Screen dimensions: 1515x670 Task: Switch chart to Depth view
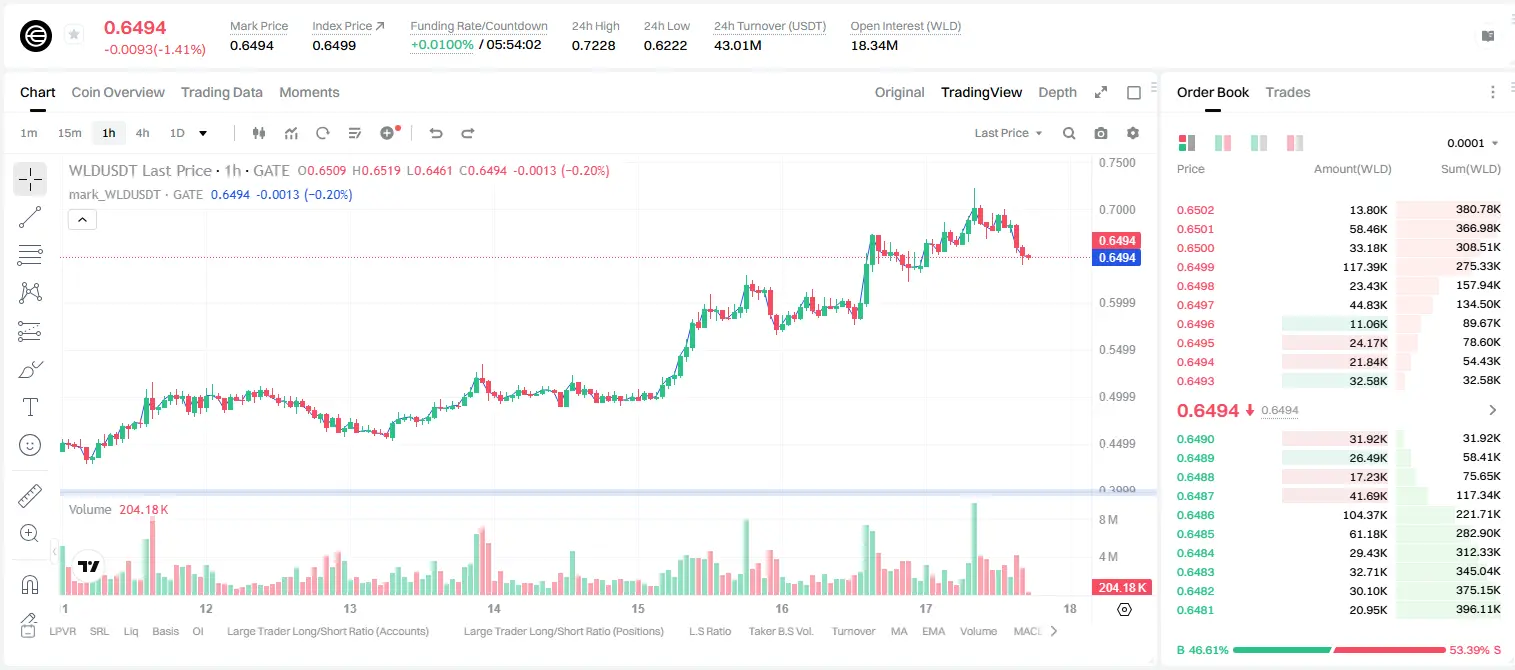tap(1057, 92)
